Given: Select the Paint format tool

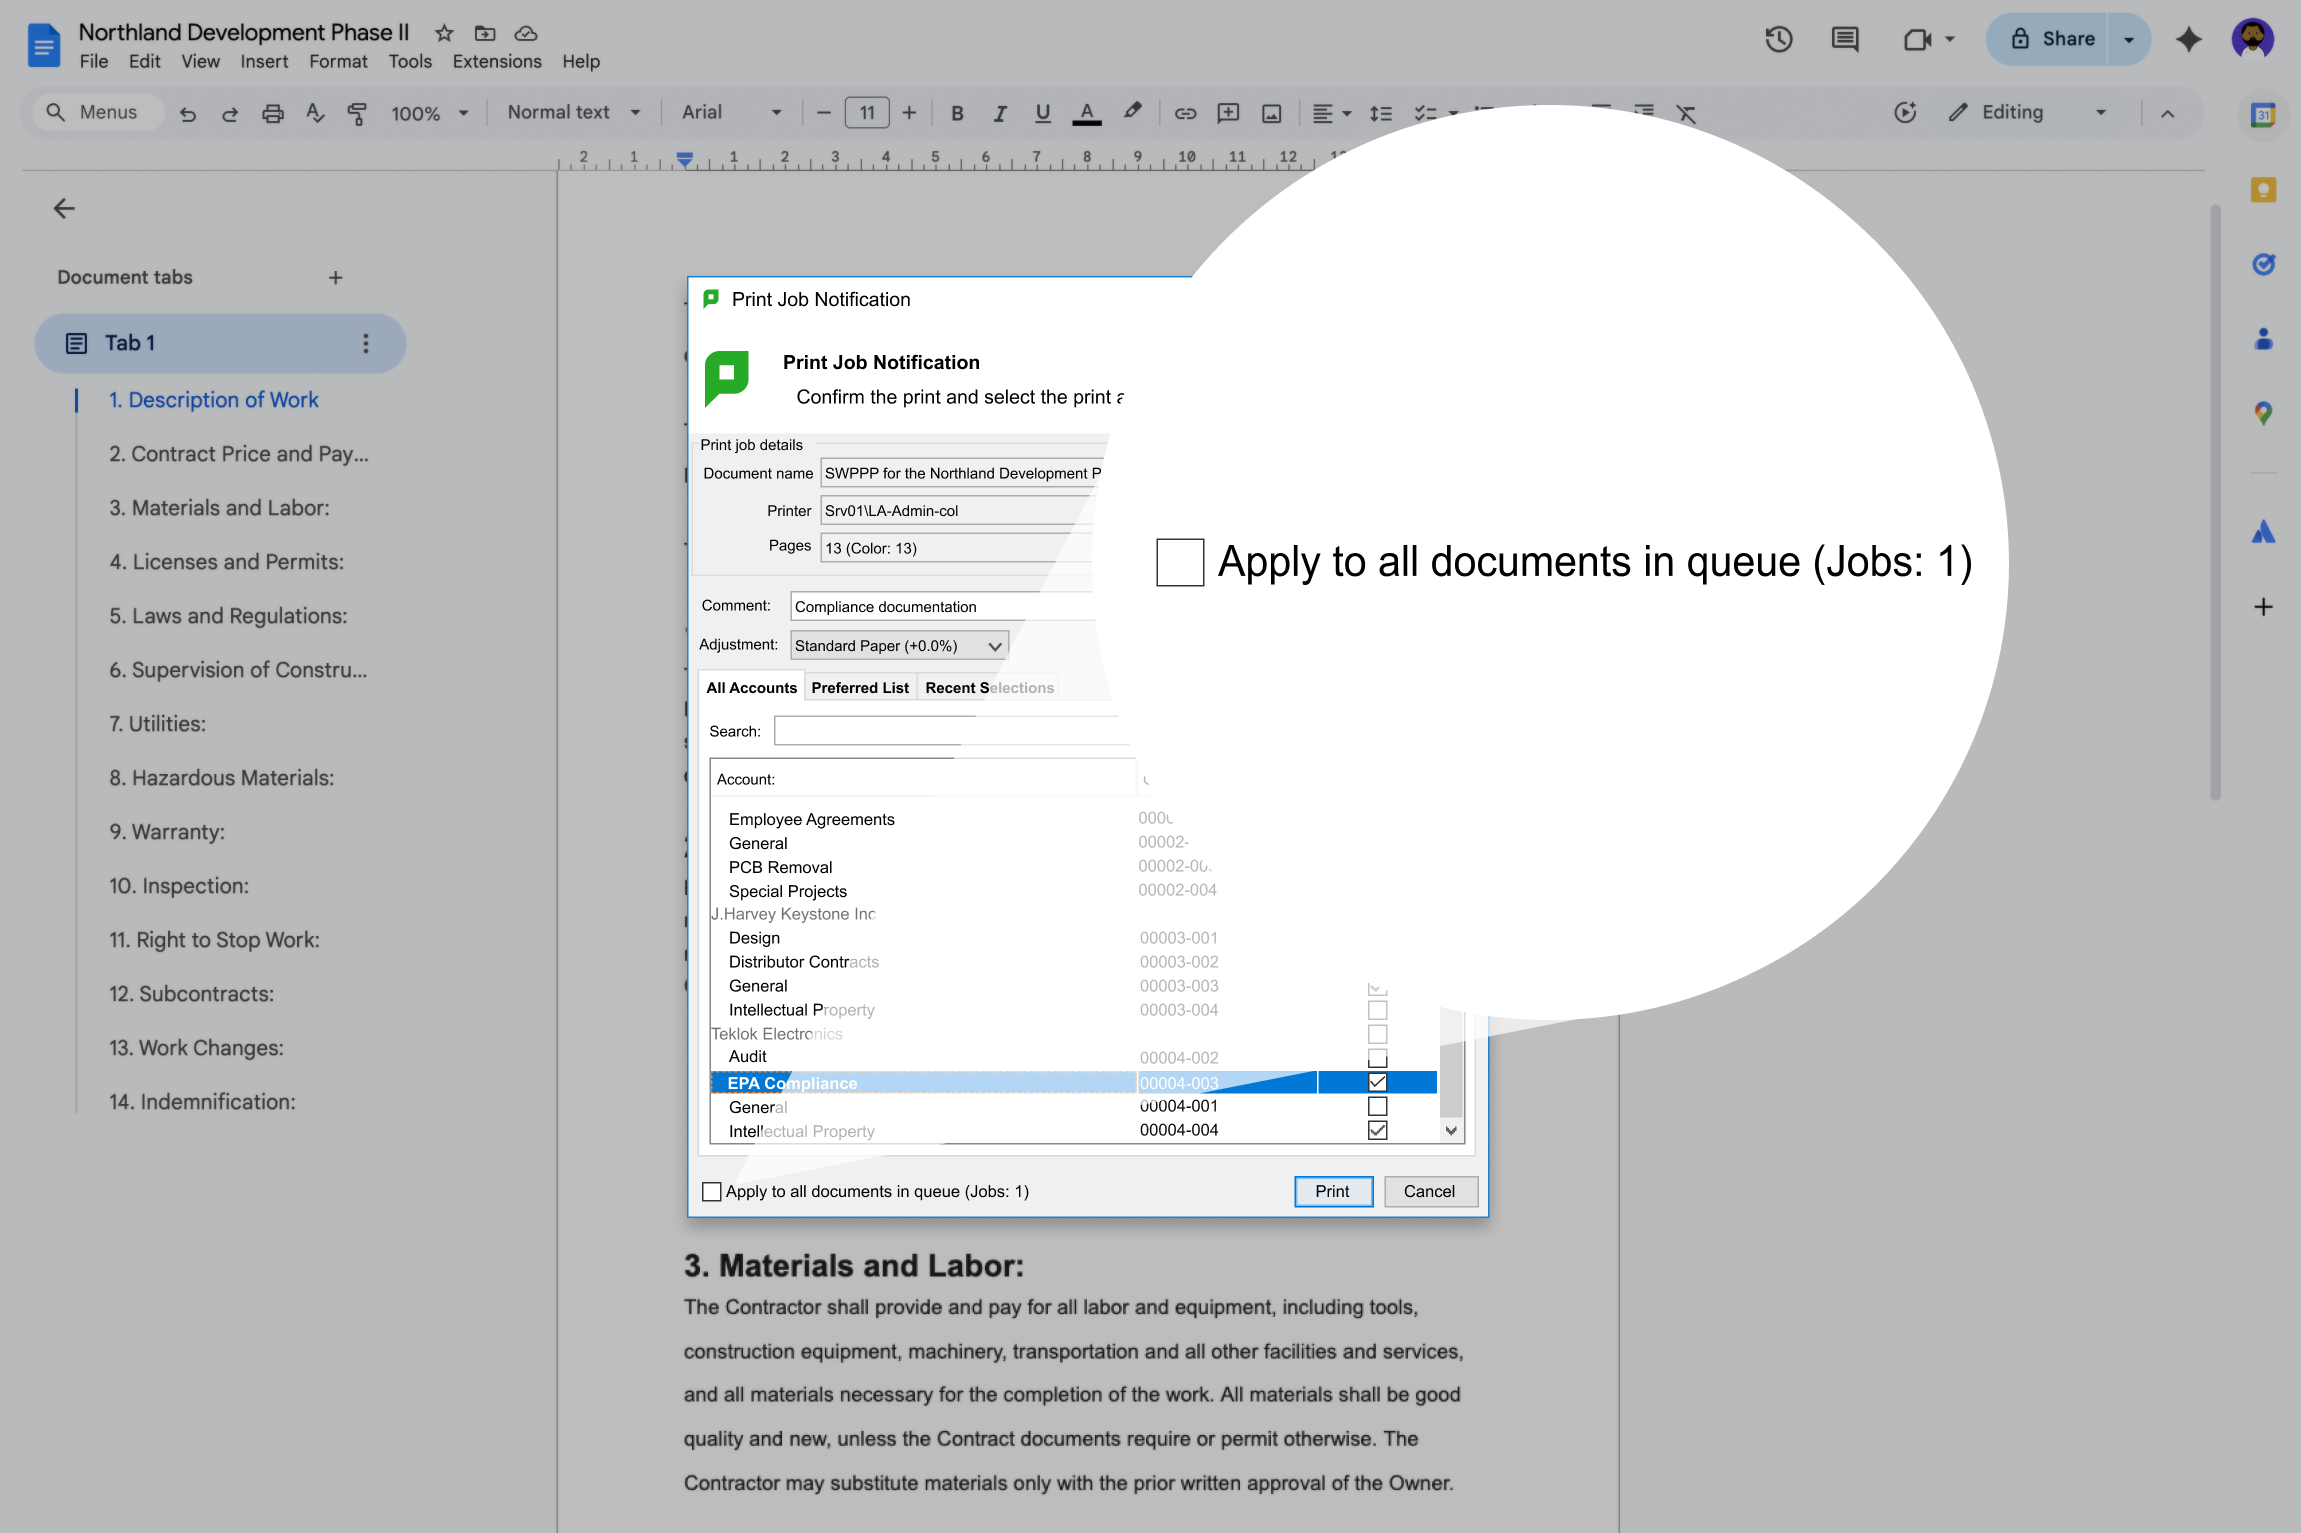Looking at the screenshot, I should (x=356, y=113).
